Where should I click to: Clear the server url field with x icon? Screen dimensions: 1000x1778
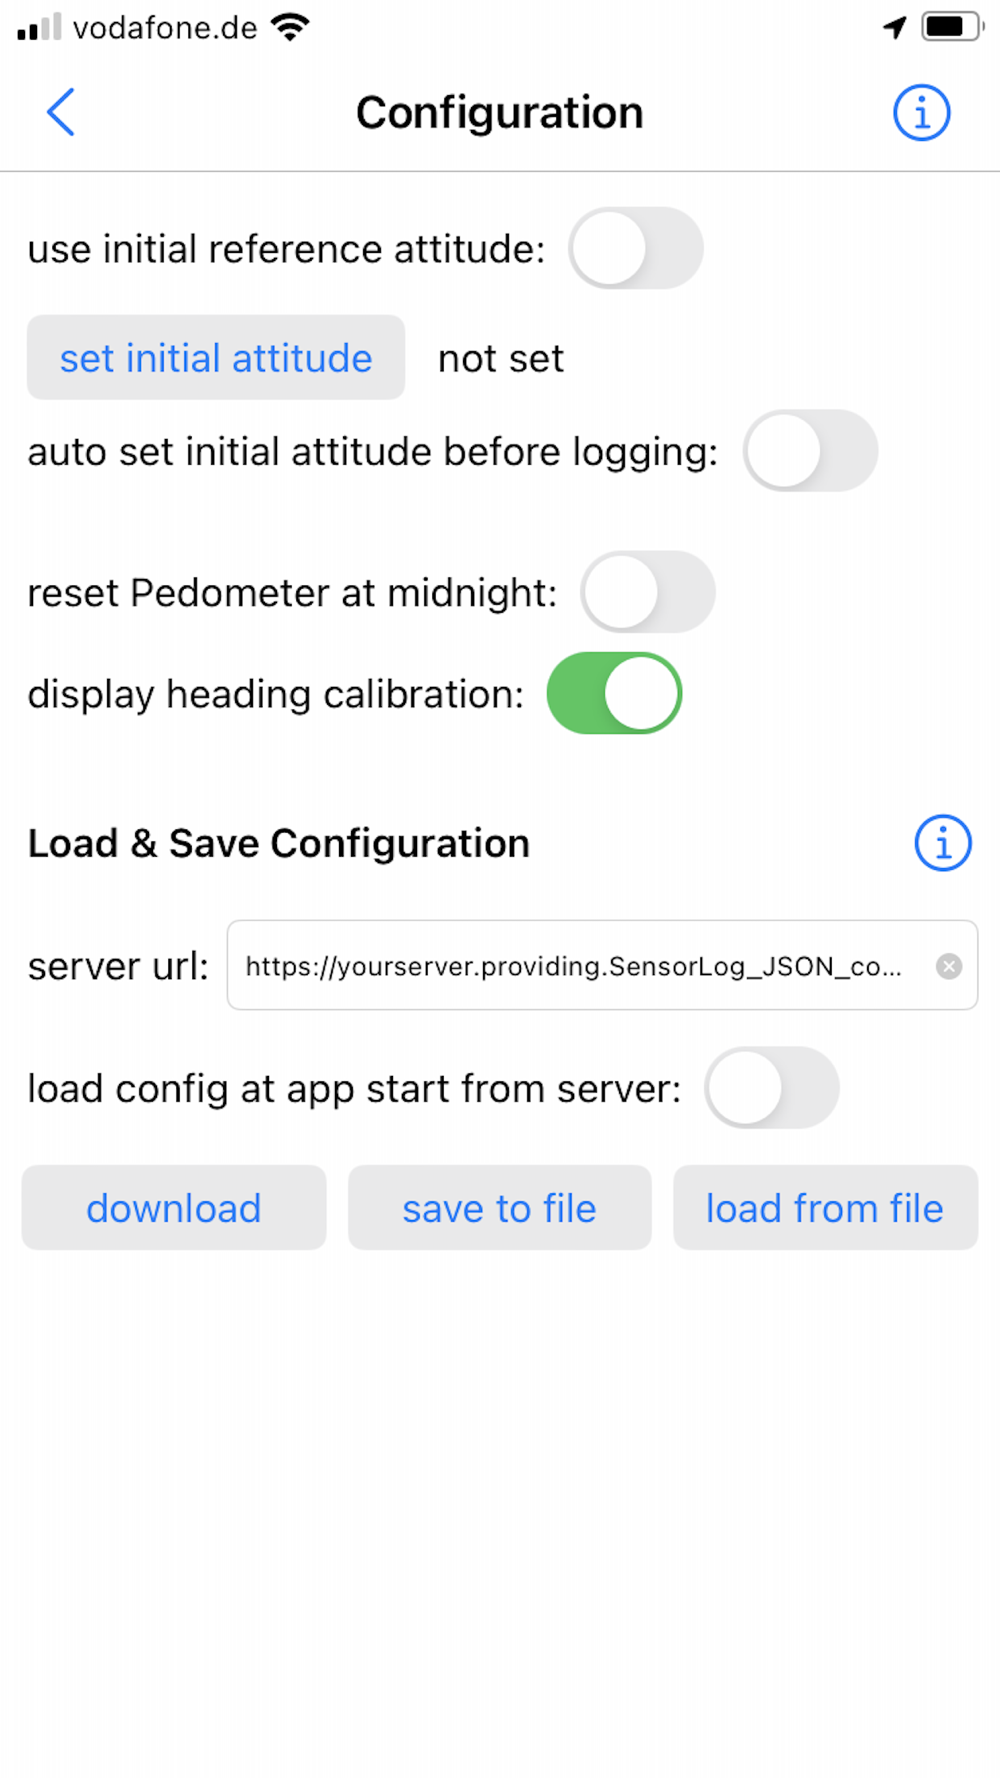(949, 966)
